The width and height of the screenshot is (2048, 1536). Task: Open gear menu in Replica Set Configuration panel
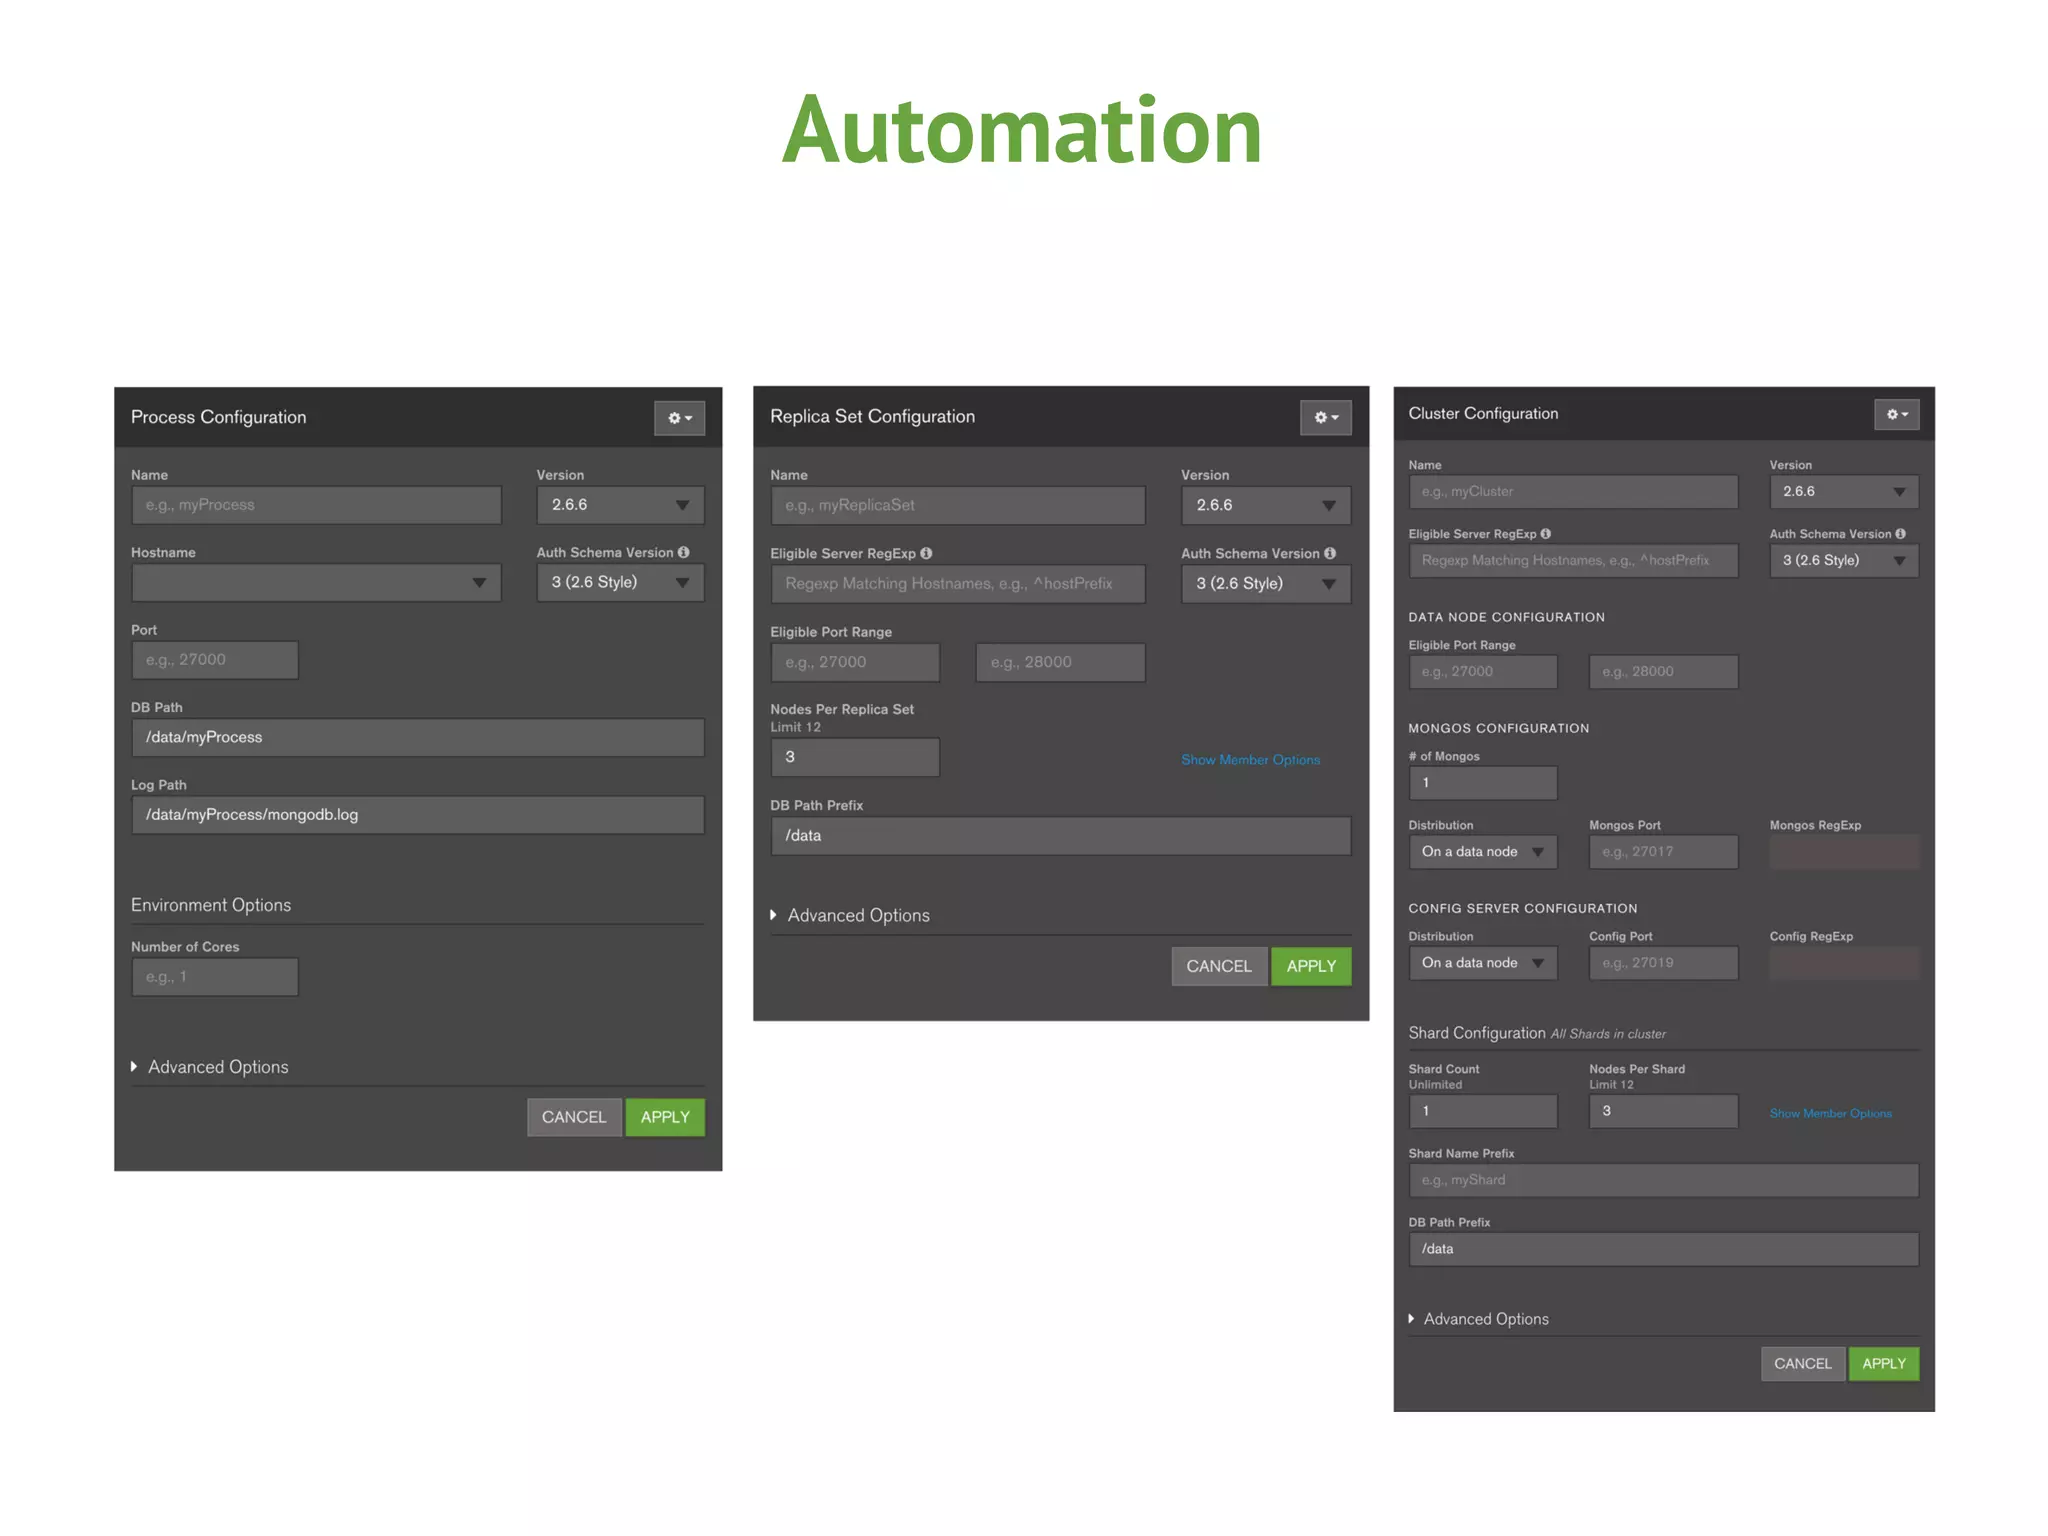point(1325,418)
